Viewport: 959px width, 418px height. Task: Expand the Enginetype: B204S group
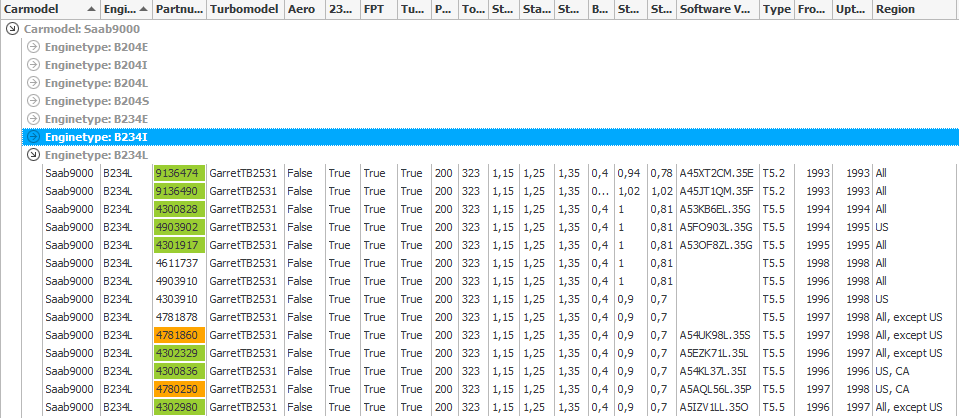pos(32,101)
